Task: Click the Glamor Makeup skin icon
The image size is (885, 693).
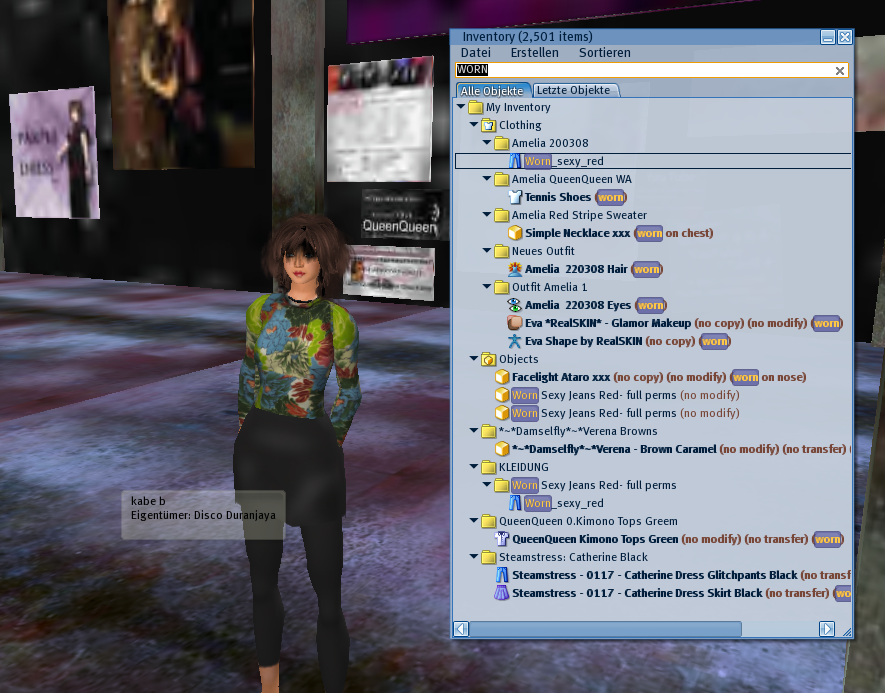Action: coord(515,323)
